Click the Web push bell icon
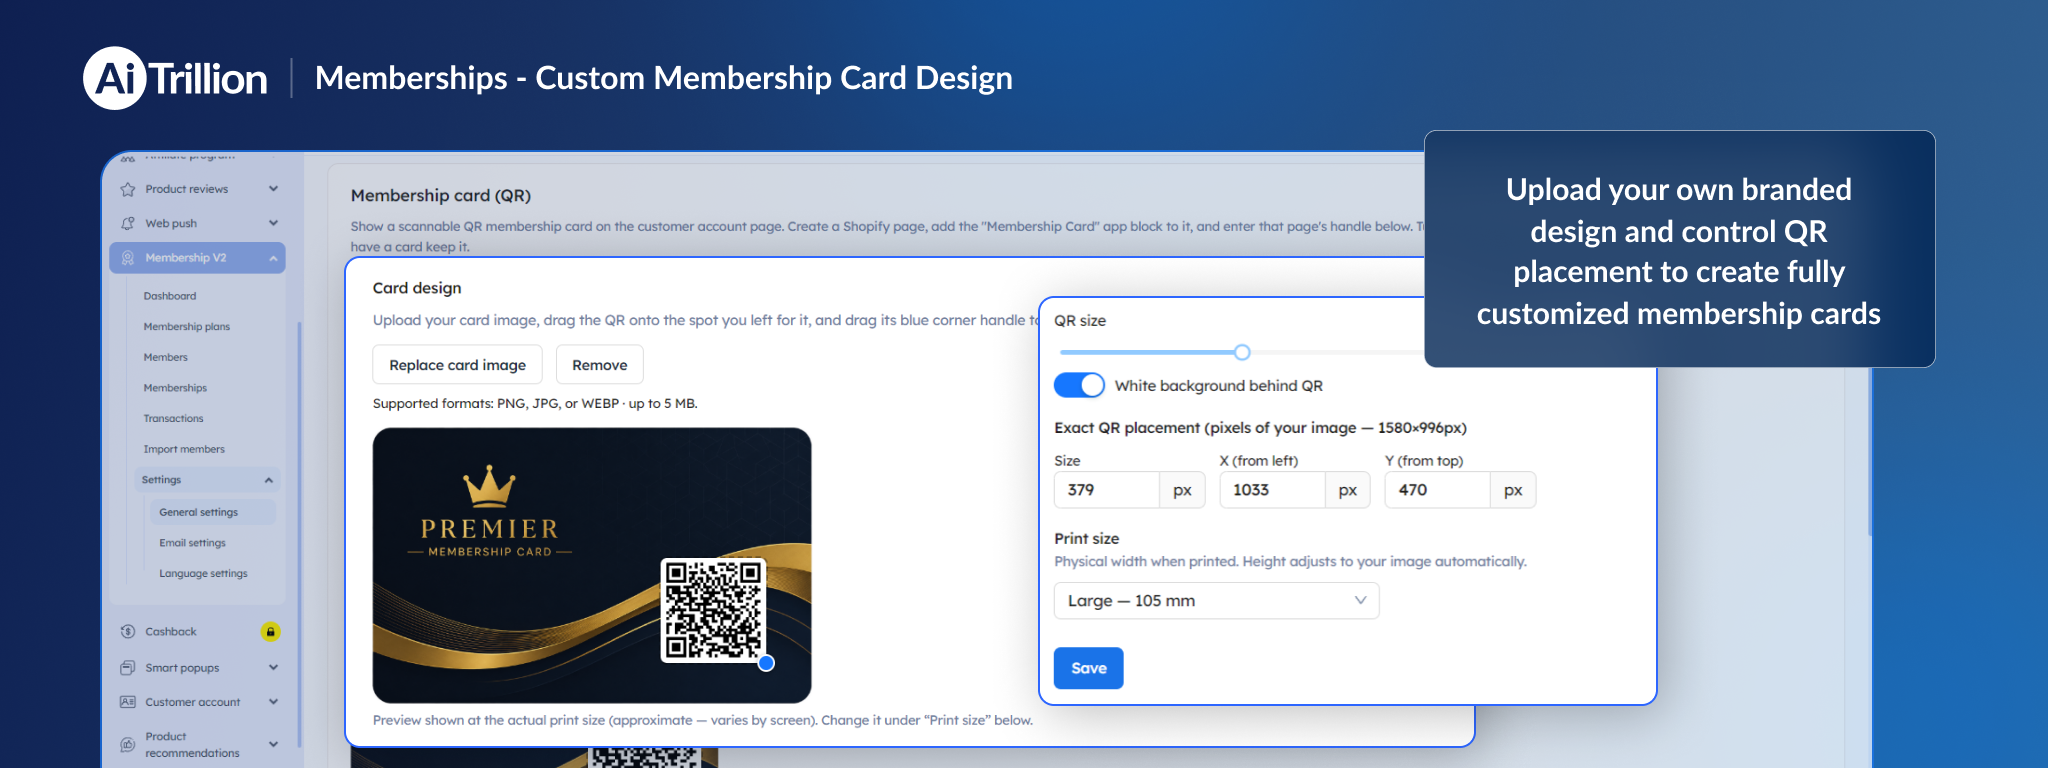The image size is (2048, 768). (128, 223)
